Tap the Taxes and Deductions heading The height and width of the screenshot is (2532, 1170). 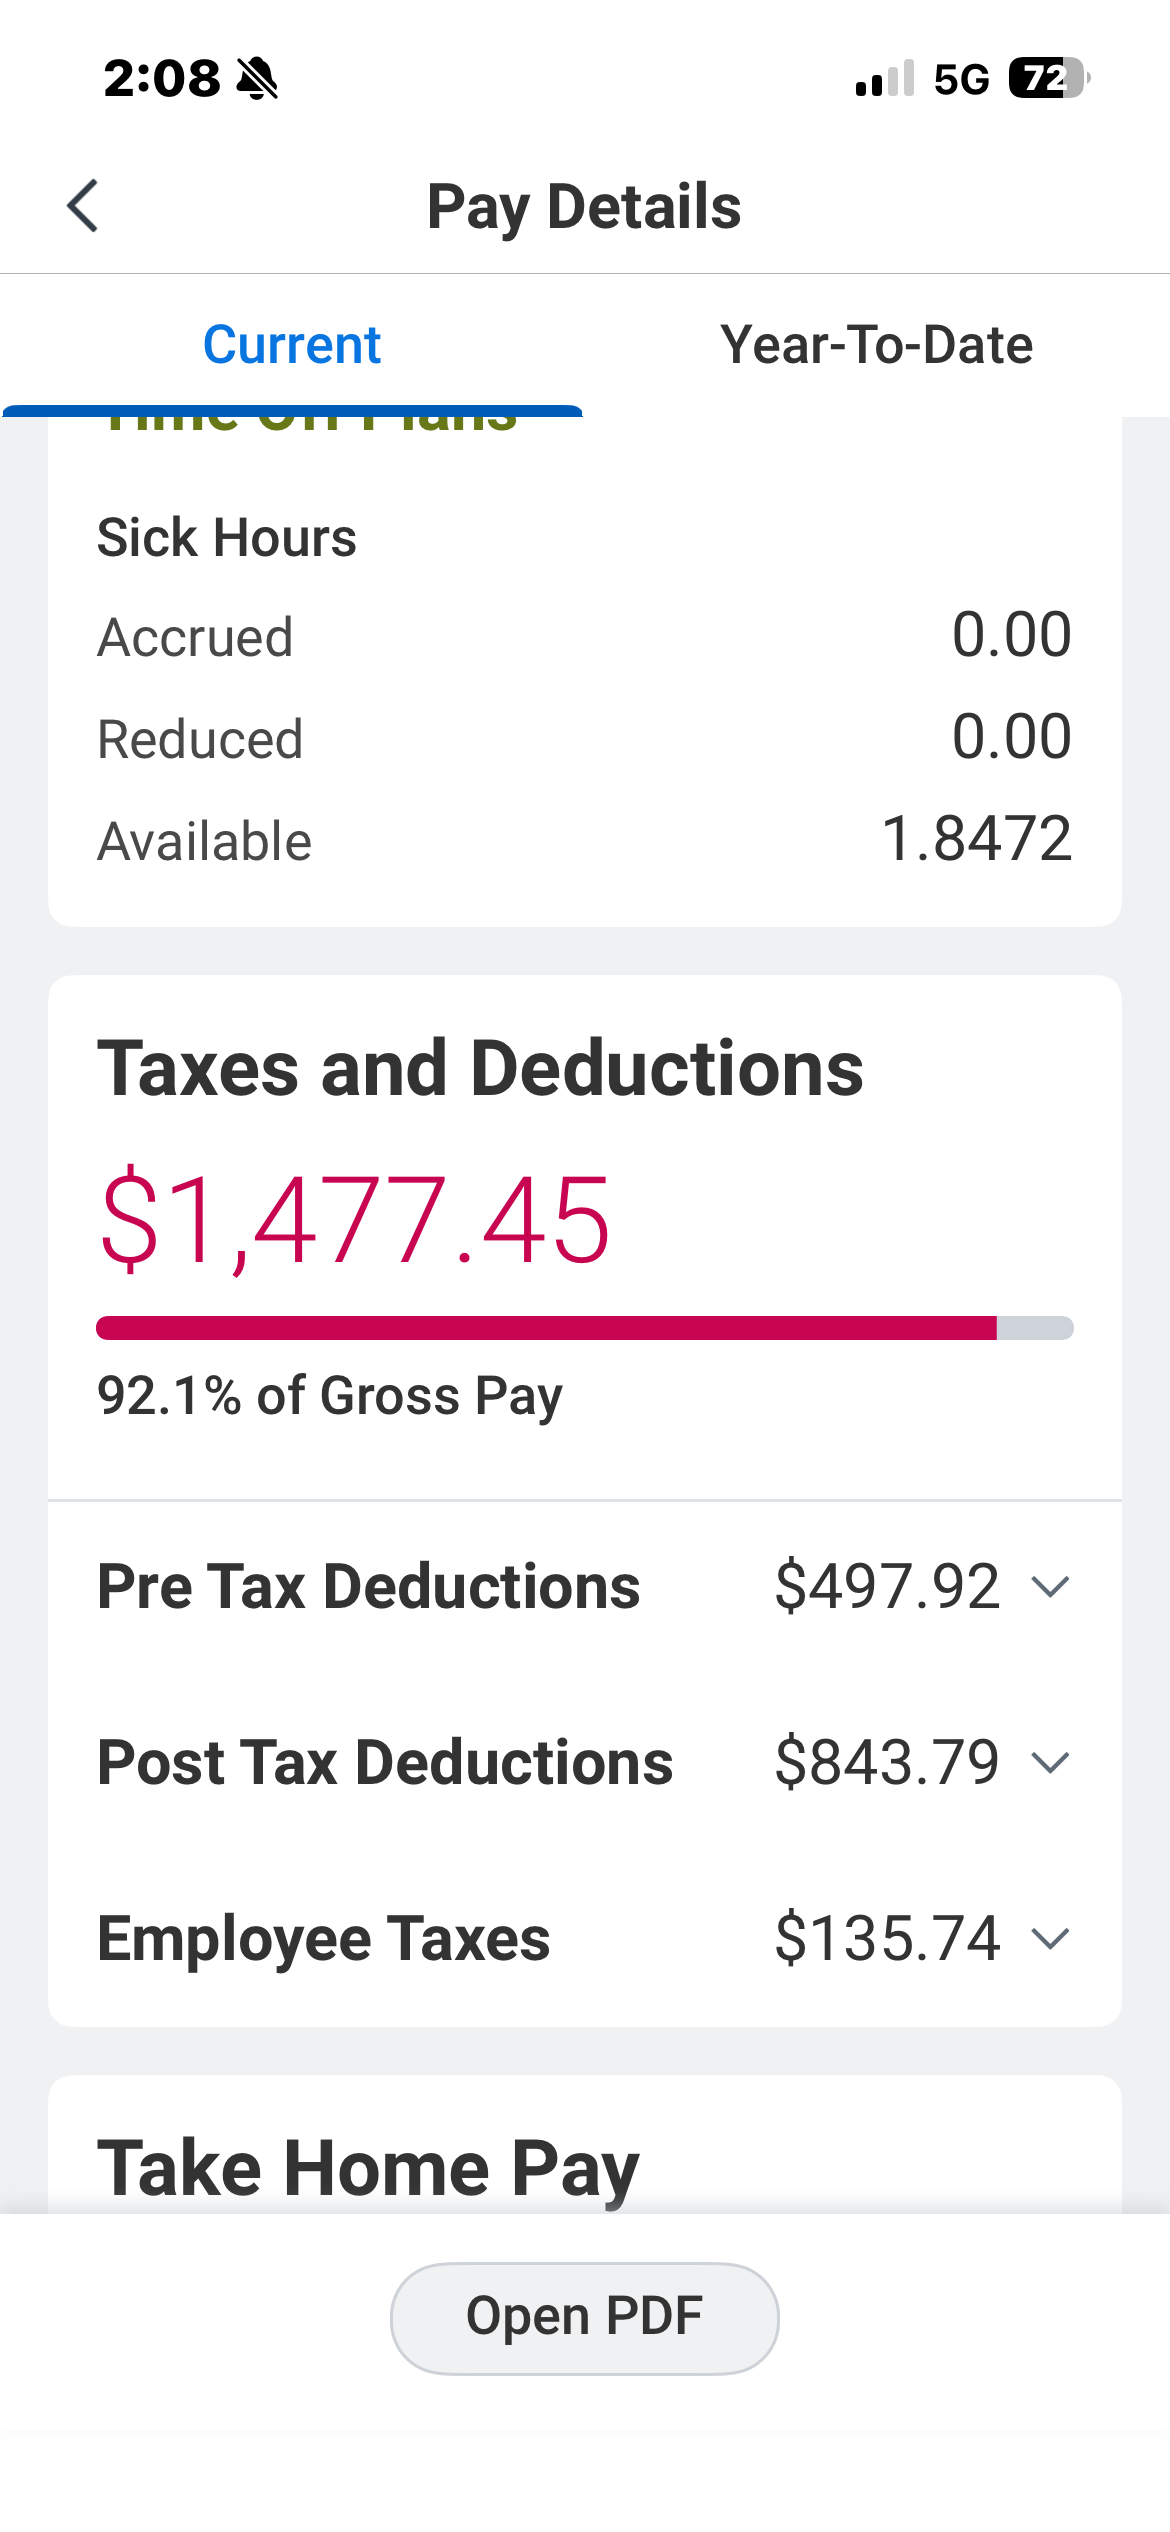(x=480, y=1068)
